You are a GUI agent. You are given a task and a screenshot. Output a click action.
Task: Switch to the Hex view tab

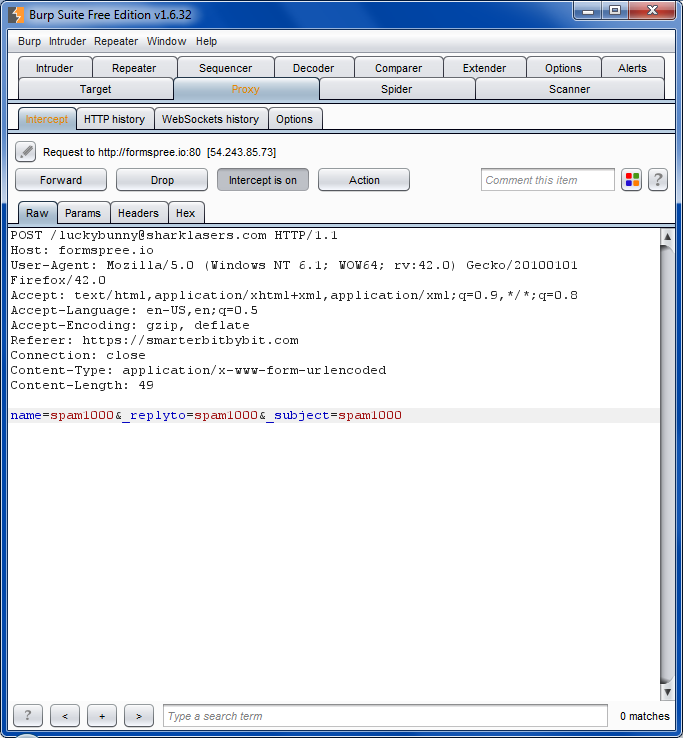coord(185,213)
